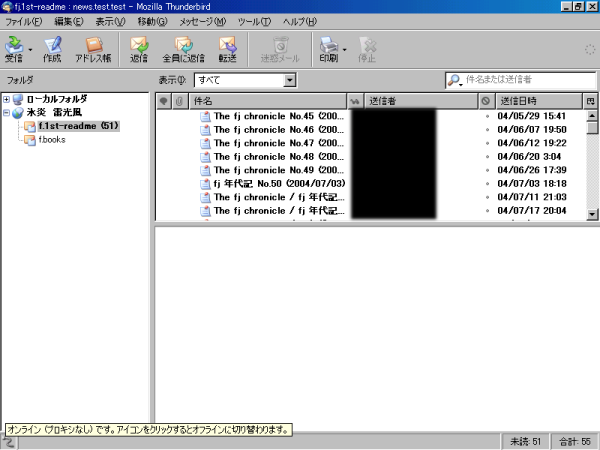Screen dimensions: 600x450
Task: Toggle junk dot for 04/07/17 20:04 message
Action: pyautogui.click(x=487, y=210)
